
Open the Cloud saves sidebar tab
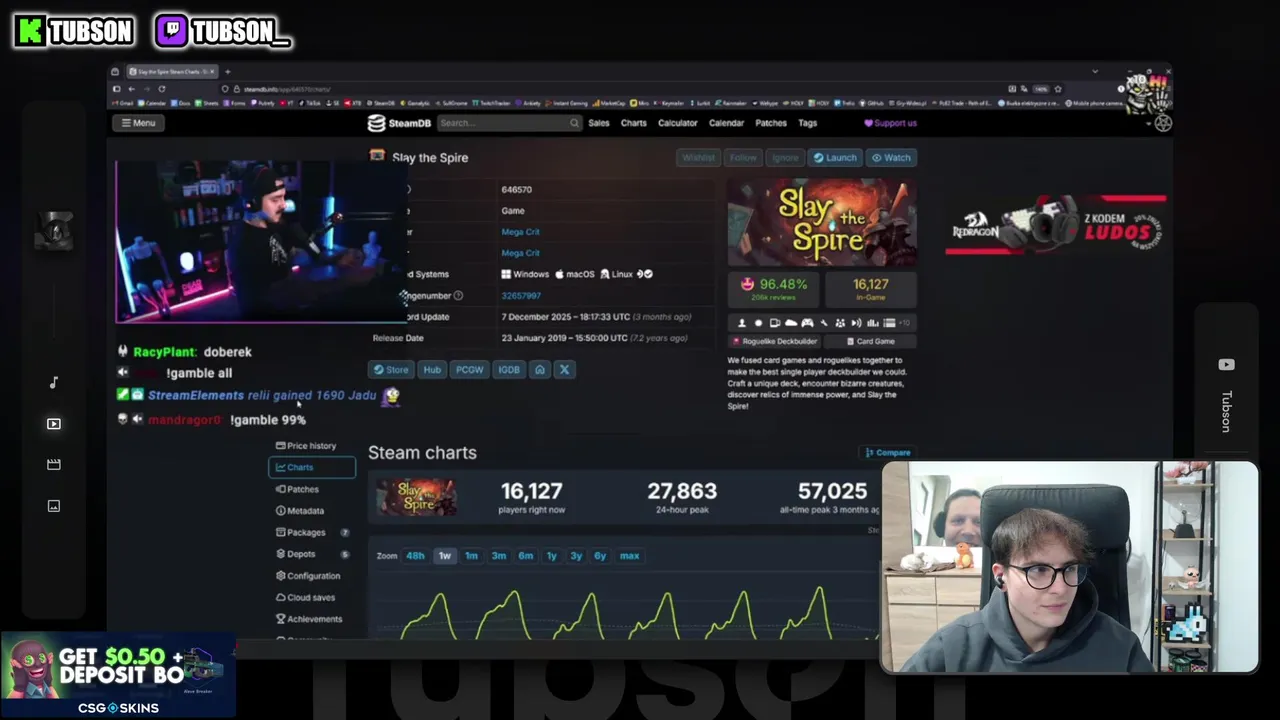point(311,598)
